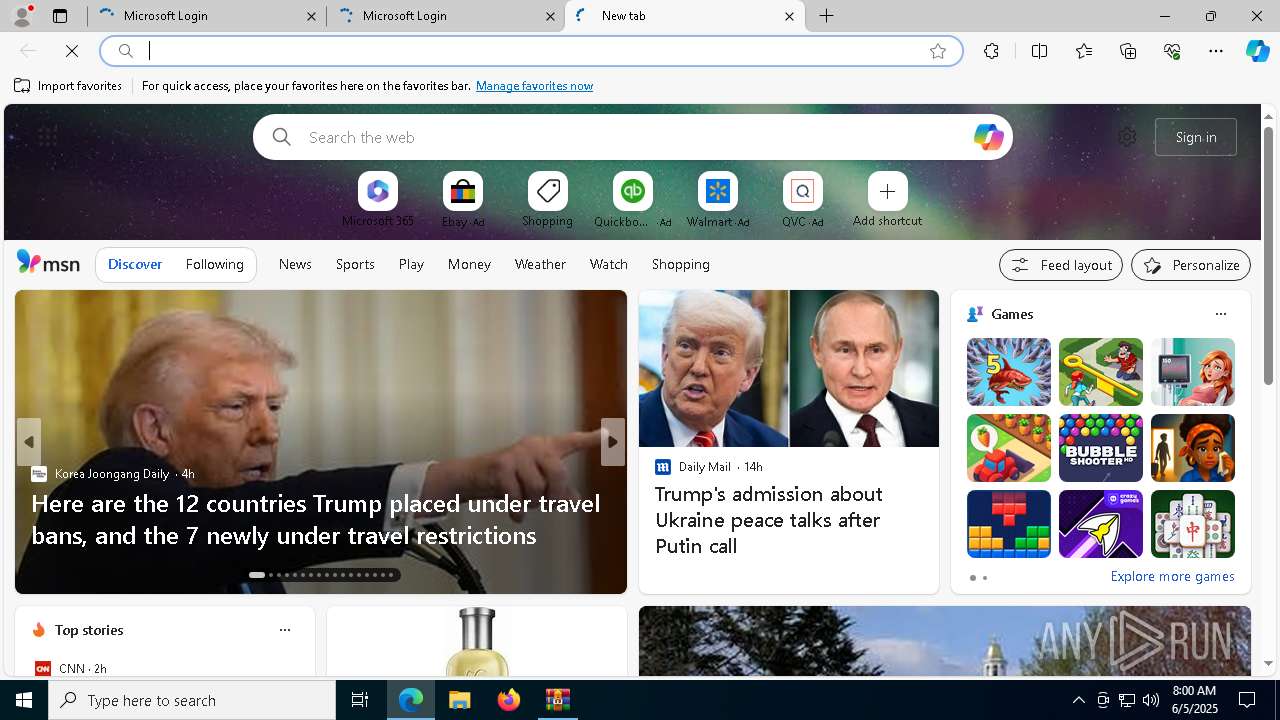Viewport: 1280px width, 720px height.
Task: Open block puzzle game thumbnail
Action: click(x=1009, y=524)
